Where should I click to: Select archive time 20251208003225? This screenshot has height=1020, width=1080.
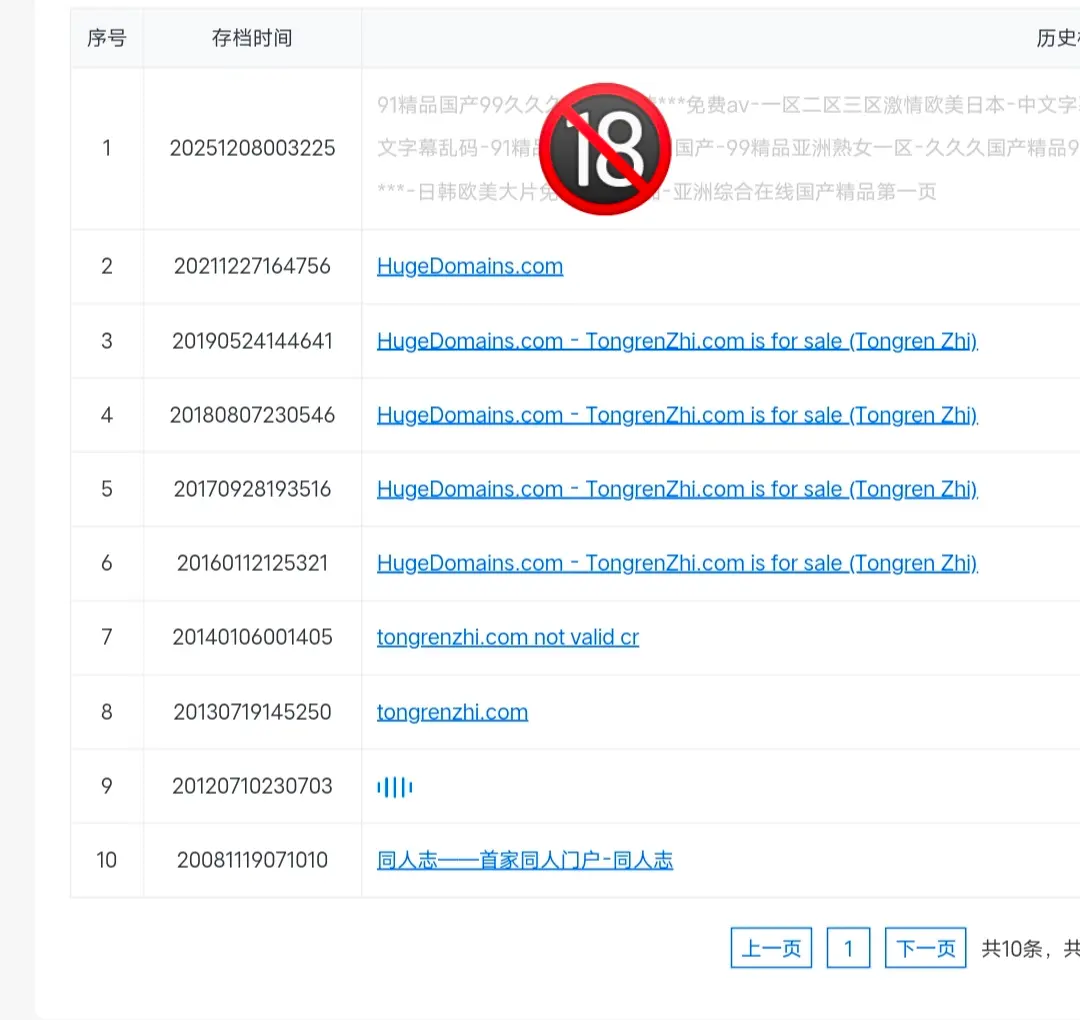click(x=252, y=148)
